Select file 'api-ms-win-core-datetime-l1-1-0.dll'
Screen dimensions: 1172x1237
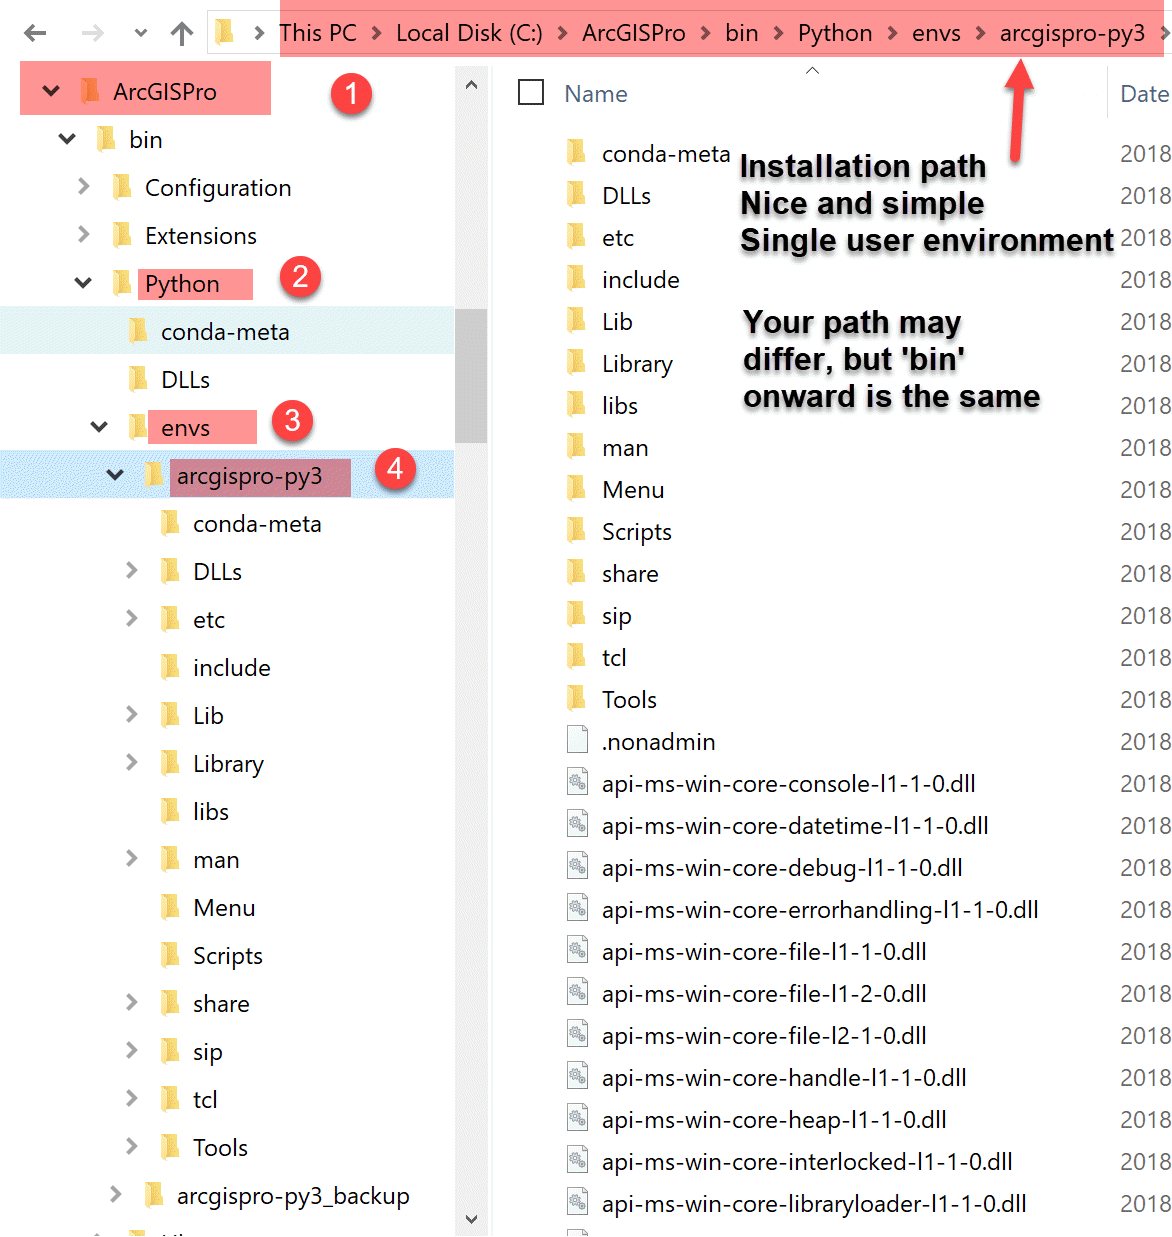[x=795, y=826]
